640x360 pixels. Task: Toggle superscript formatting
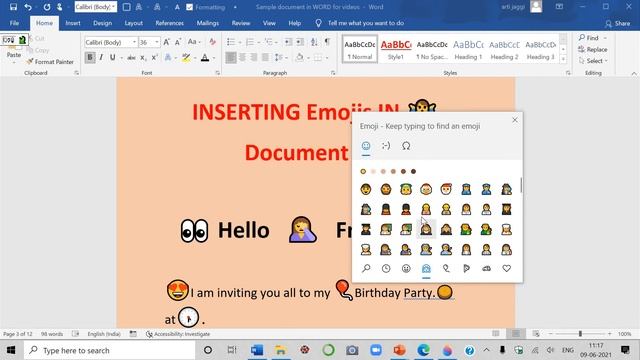tap(154, 58)
